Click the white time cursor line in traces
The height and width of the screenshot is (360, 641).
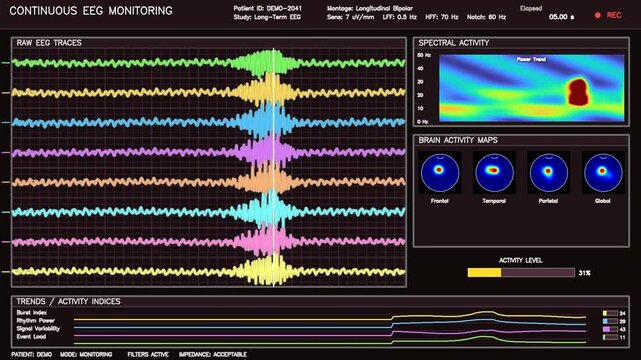pos(273,168)
